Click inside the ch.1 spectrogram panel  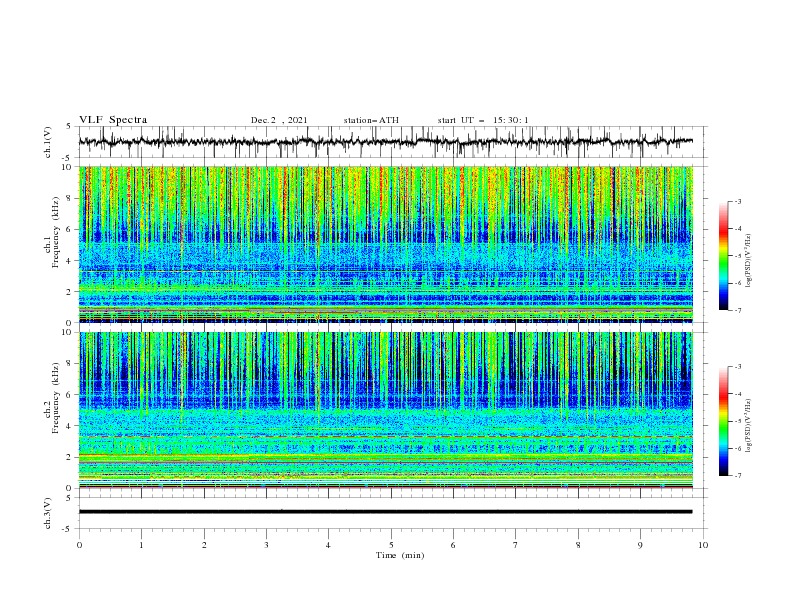(386, 244)
